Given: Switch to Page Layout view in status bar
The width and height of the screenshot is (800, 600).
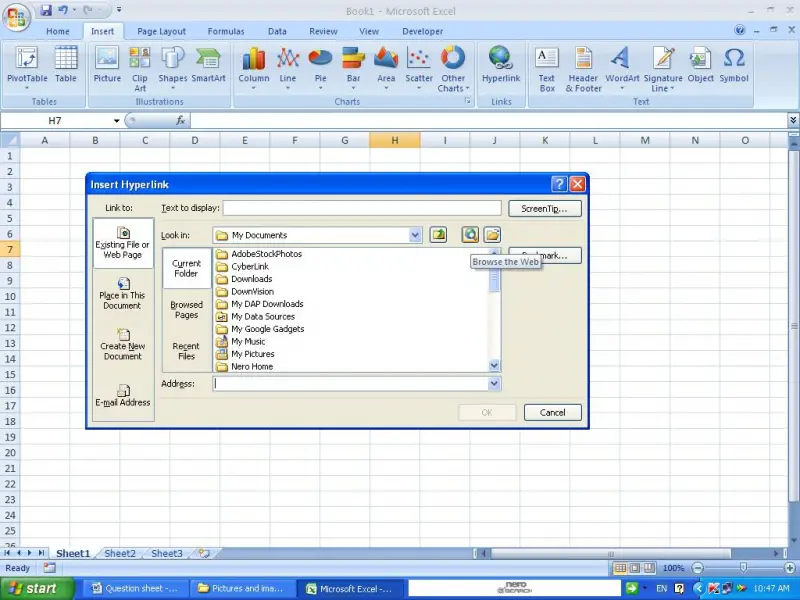Looking at the screenshot, I should pyautogui.click(x=635, y=568).
